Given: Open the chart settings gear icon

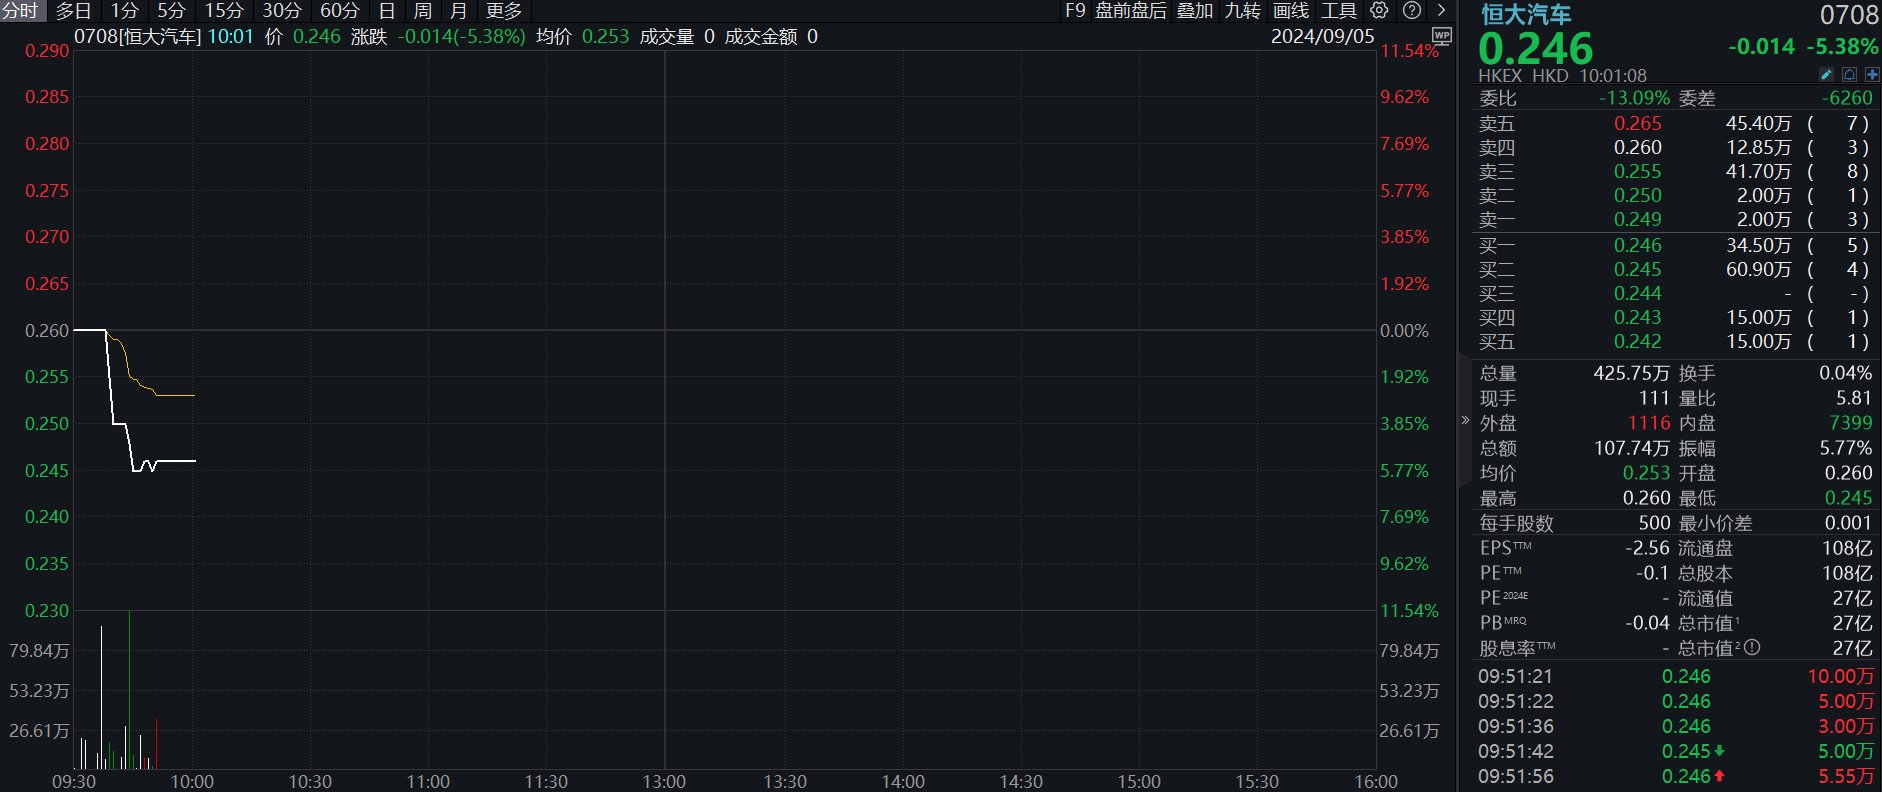Looking at the screenshot, I should click(1379, 11).
